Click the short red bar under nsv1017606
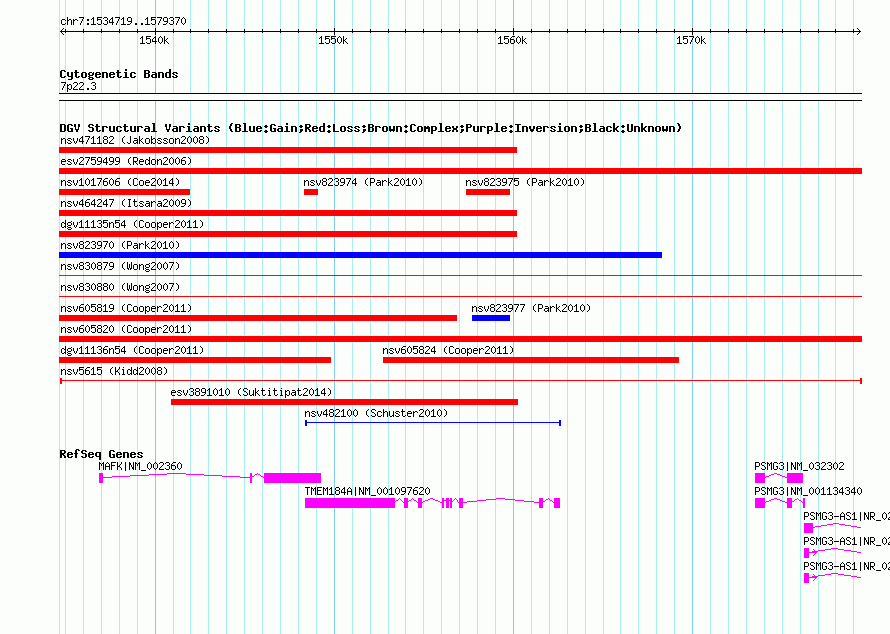The height and width of the screenshot is (634, 890). point(124,192)
